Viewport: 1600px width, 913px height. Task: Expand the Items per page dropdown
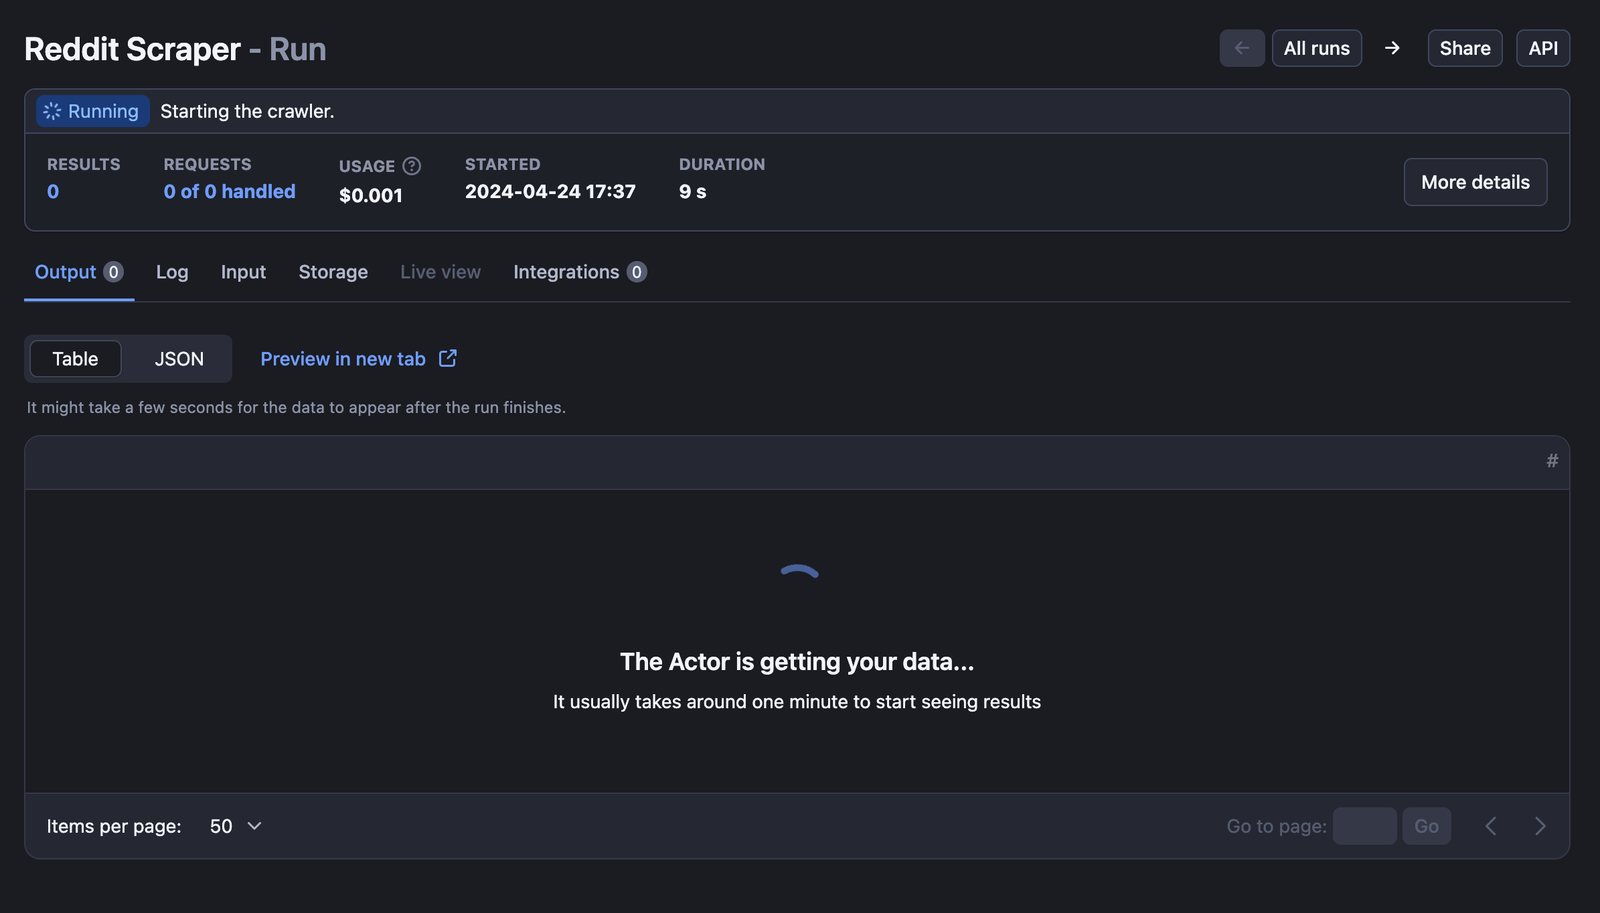tap(236, 826)
